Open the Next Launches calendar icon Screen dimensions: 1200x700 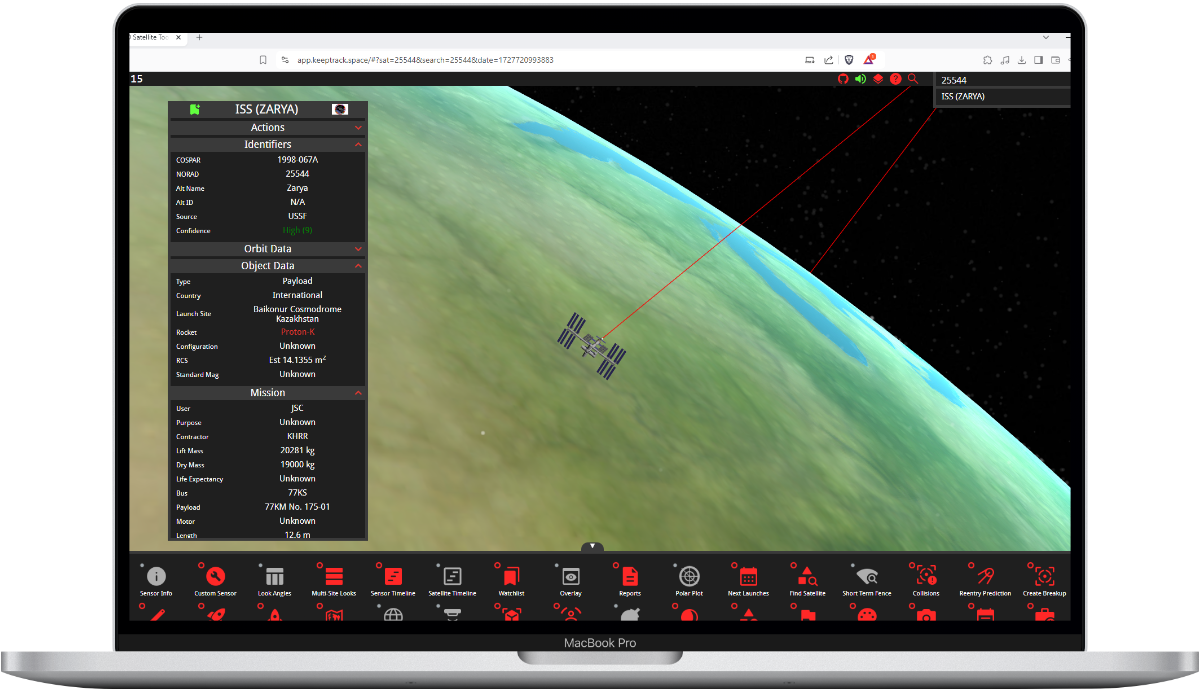(748, 577)
